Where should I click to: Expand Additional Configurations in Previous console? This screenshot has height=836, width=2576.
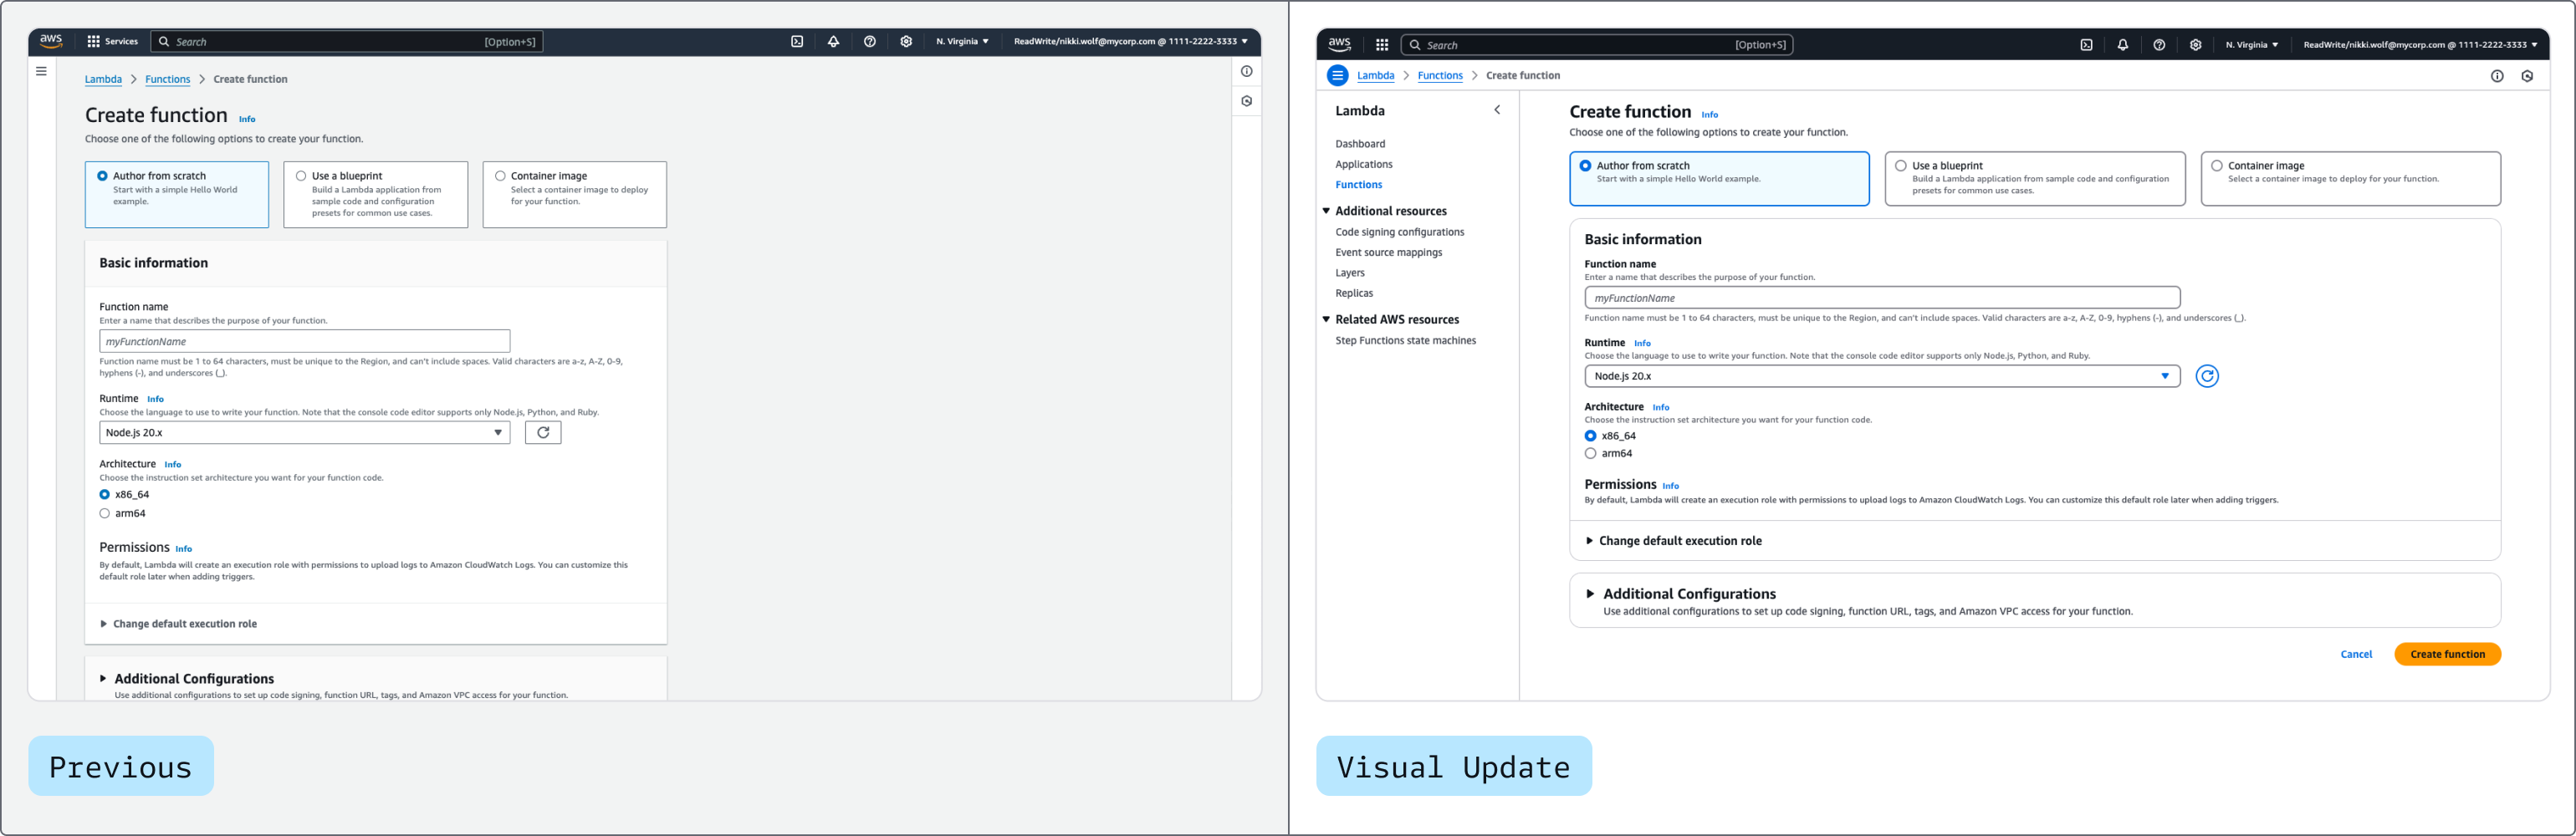click(187, 679)
